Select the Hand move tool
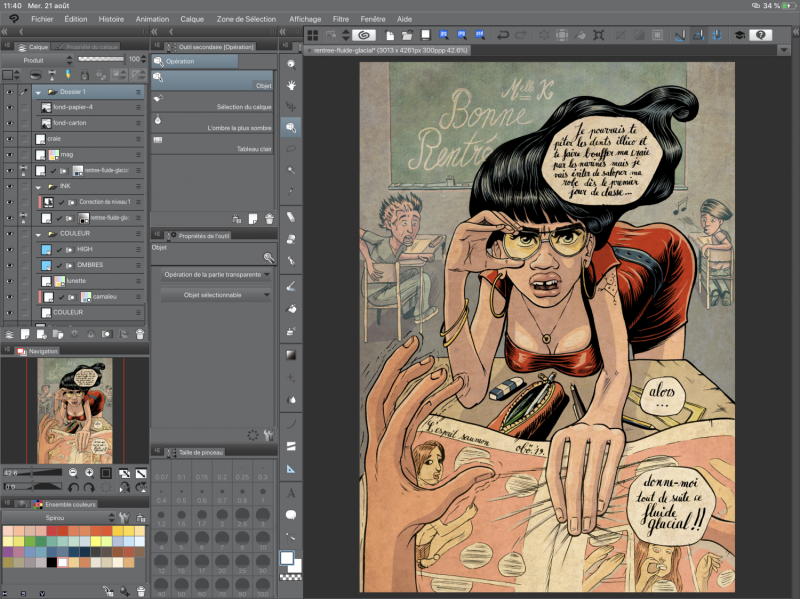Screen dimensions: 800x599 coord(291,84)
